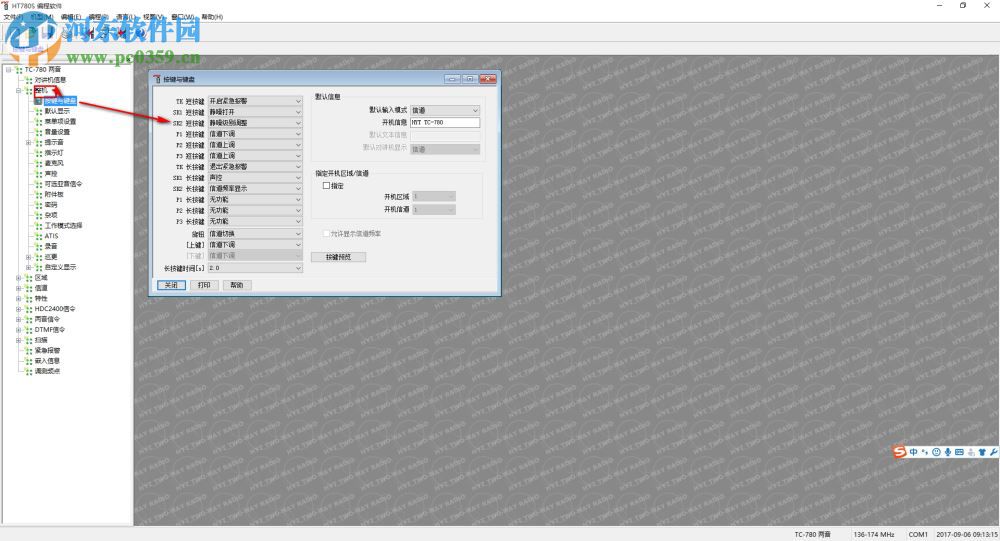Expand the DTMF信令 tree node
The width and height of the screenshot is (1000, 541).
(x=18, y=330)
